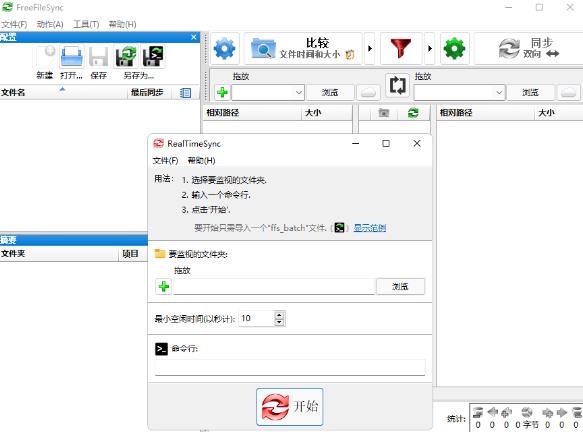Click the 同步 synchronize button
Screen dimensions: 583x432
[529, 48]
